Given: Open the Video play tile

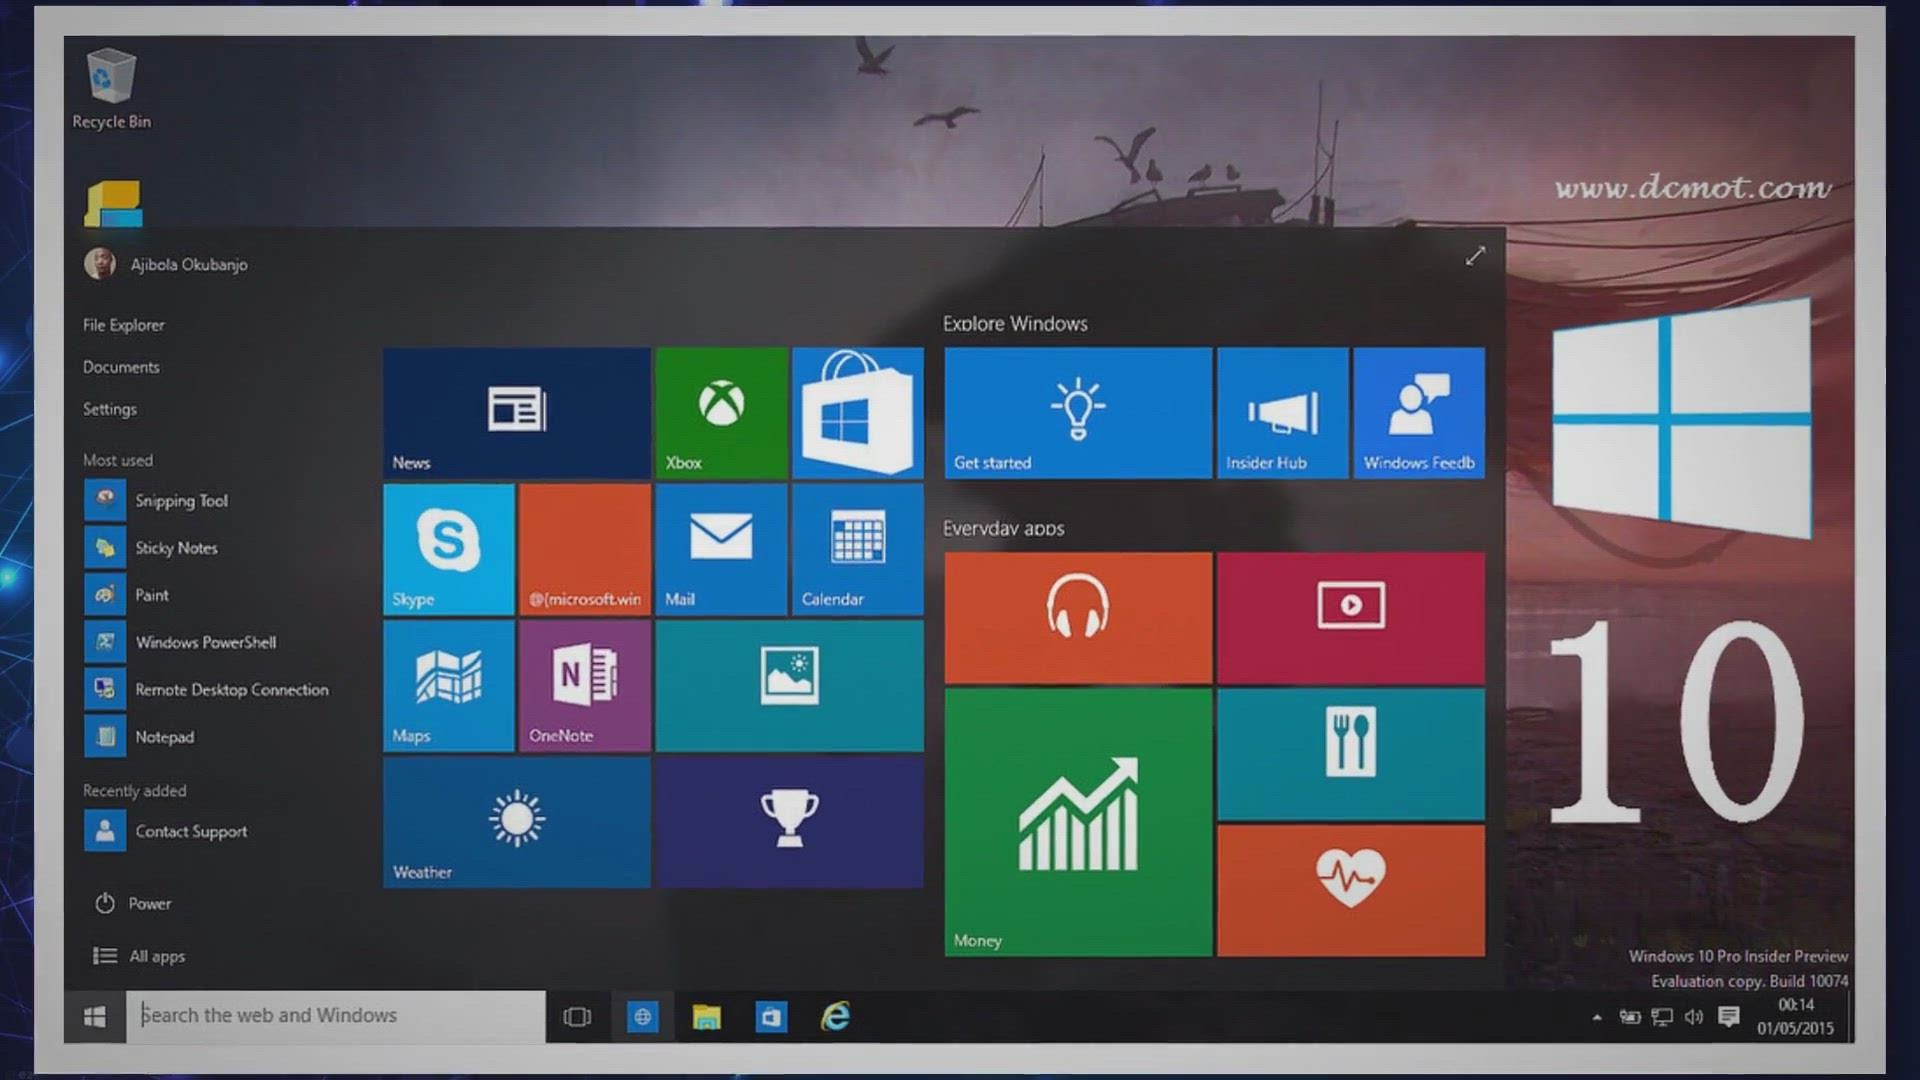Looking at the screenshot, I should pyautogui.click(x=1351, y=618).
